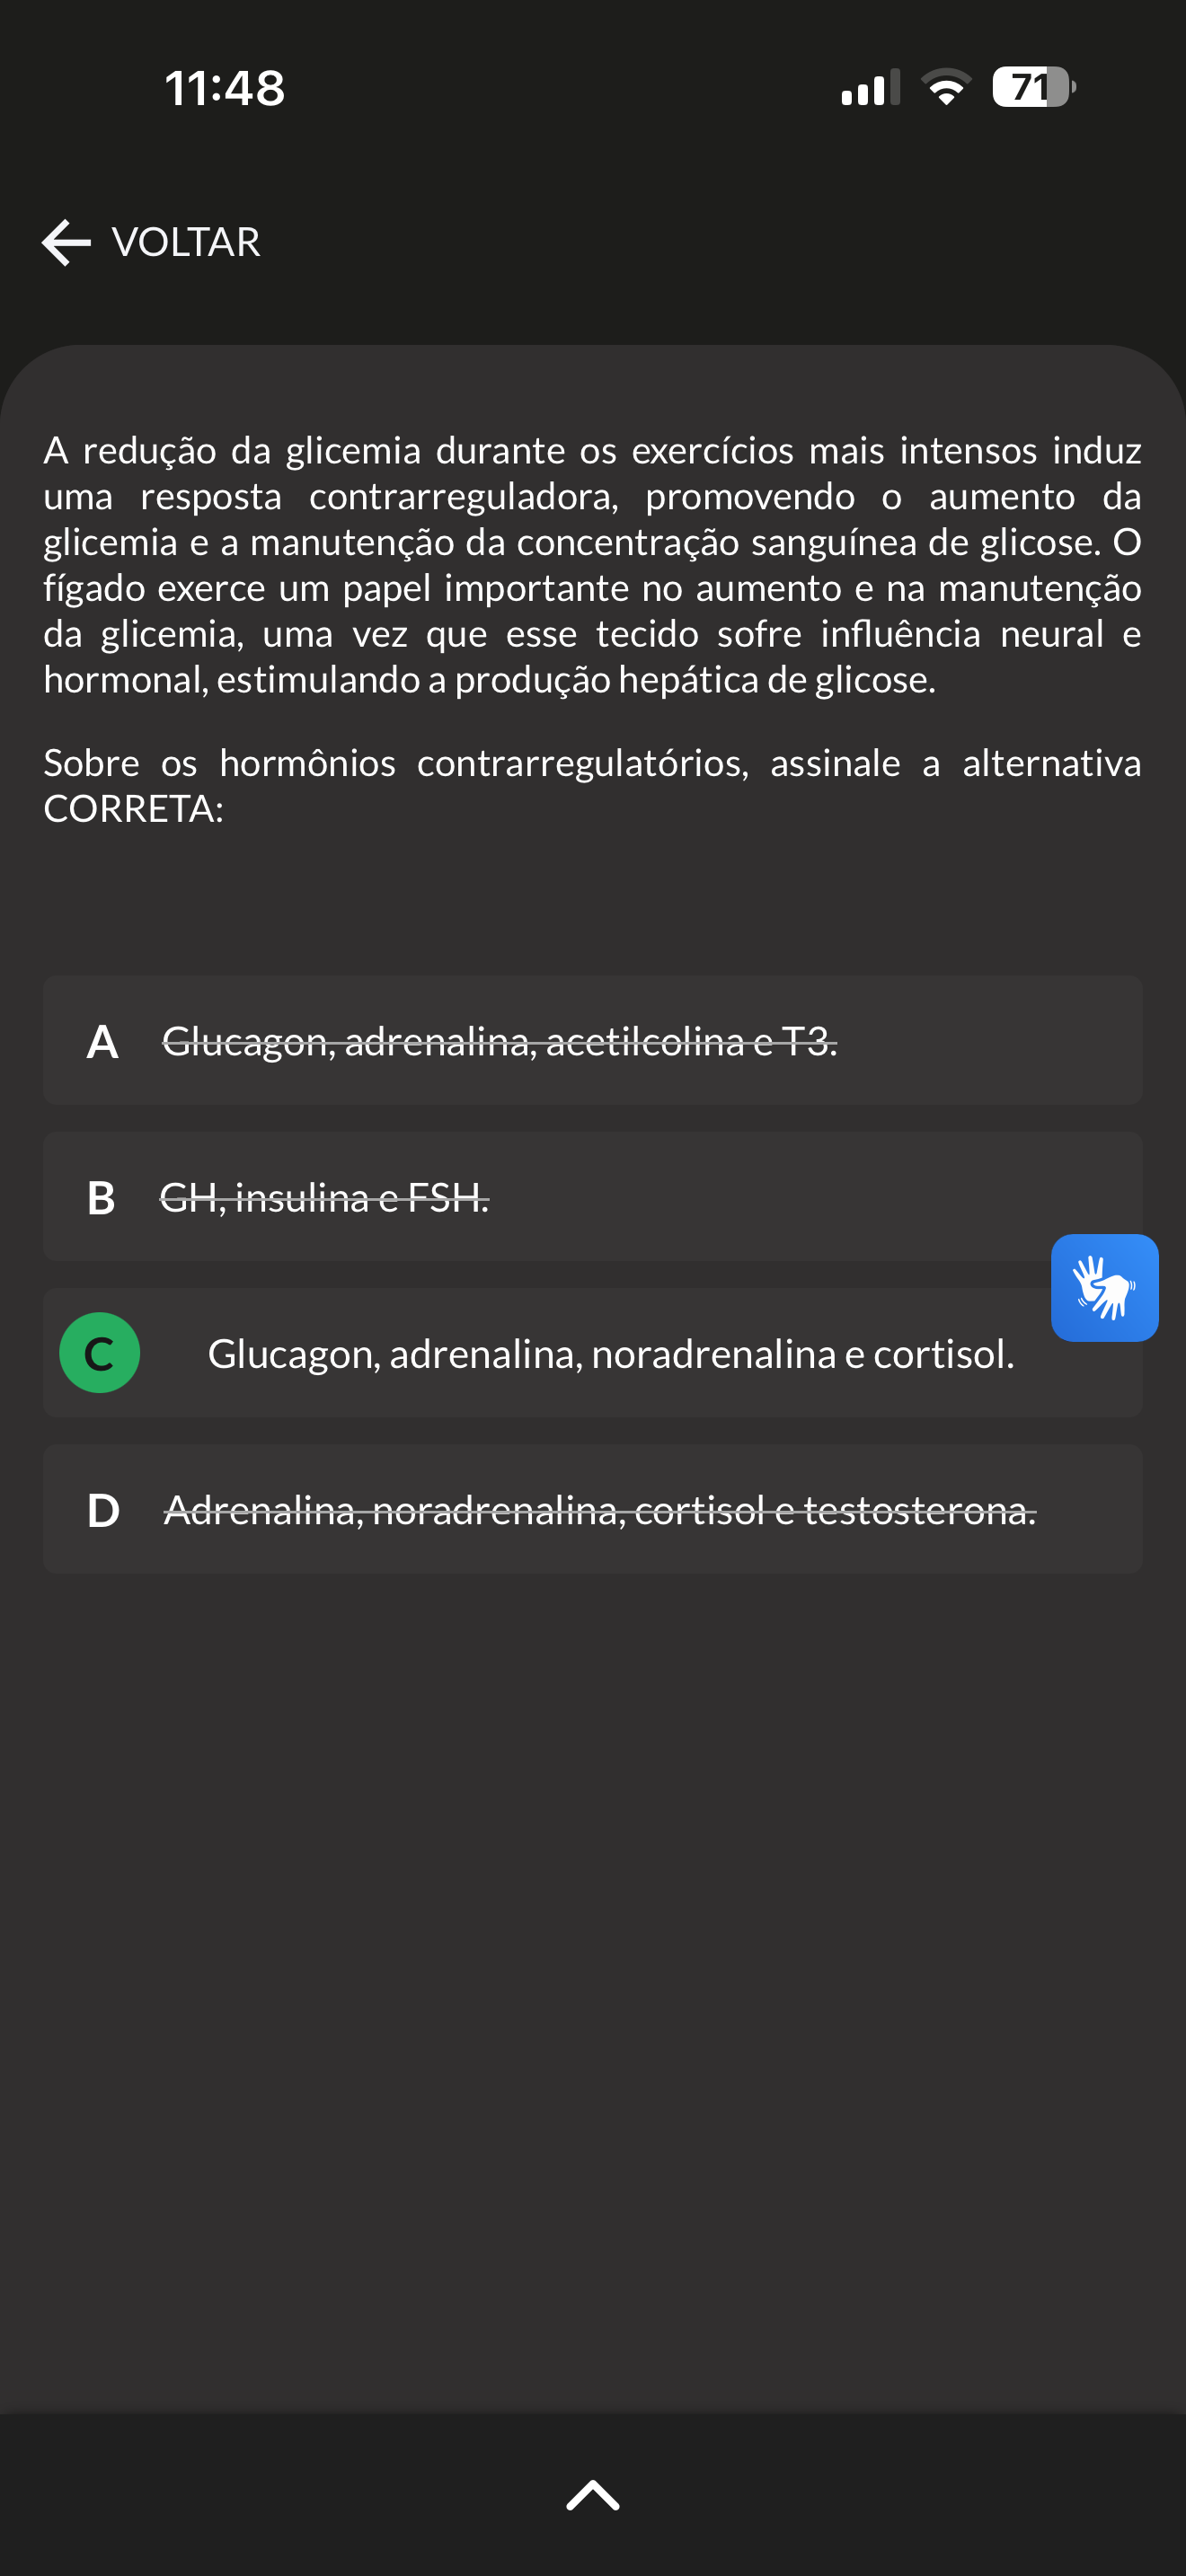1186x2576 pixels.
Task: Tap the question paragraph about glicemia
Action: [592, 565]
